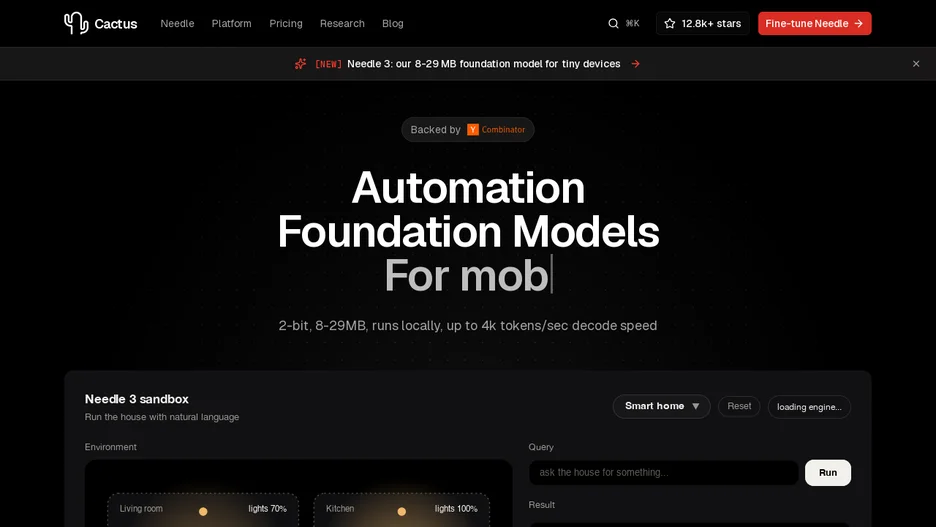Image resolution: width=936 pixels, height=527 pixels.
Task: Click the loading engine status pill
Action: click(809, 407)
